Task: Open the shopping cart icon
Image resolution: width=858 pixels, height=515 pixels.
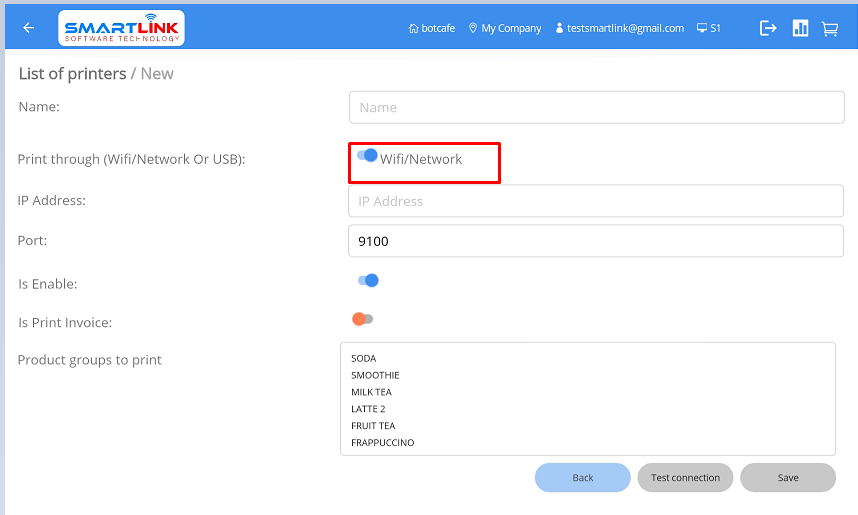Action: click(830, 28)
